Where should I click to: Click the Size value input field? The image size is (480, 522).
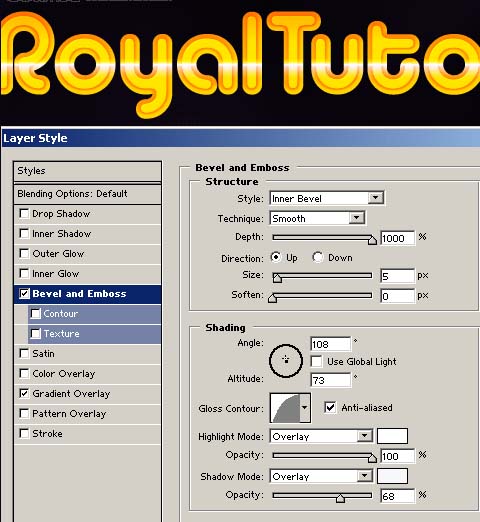(397, 276)
